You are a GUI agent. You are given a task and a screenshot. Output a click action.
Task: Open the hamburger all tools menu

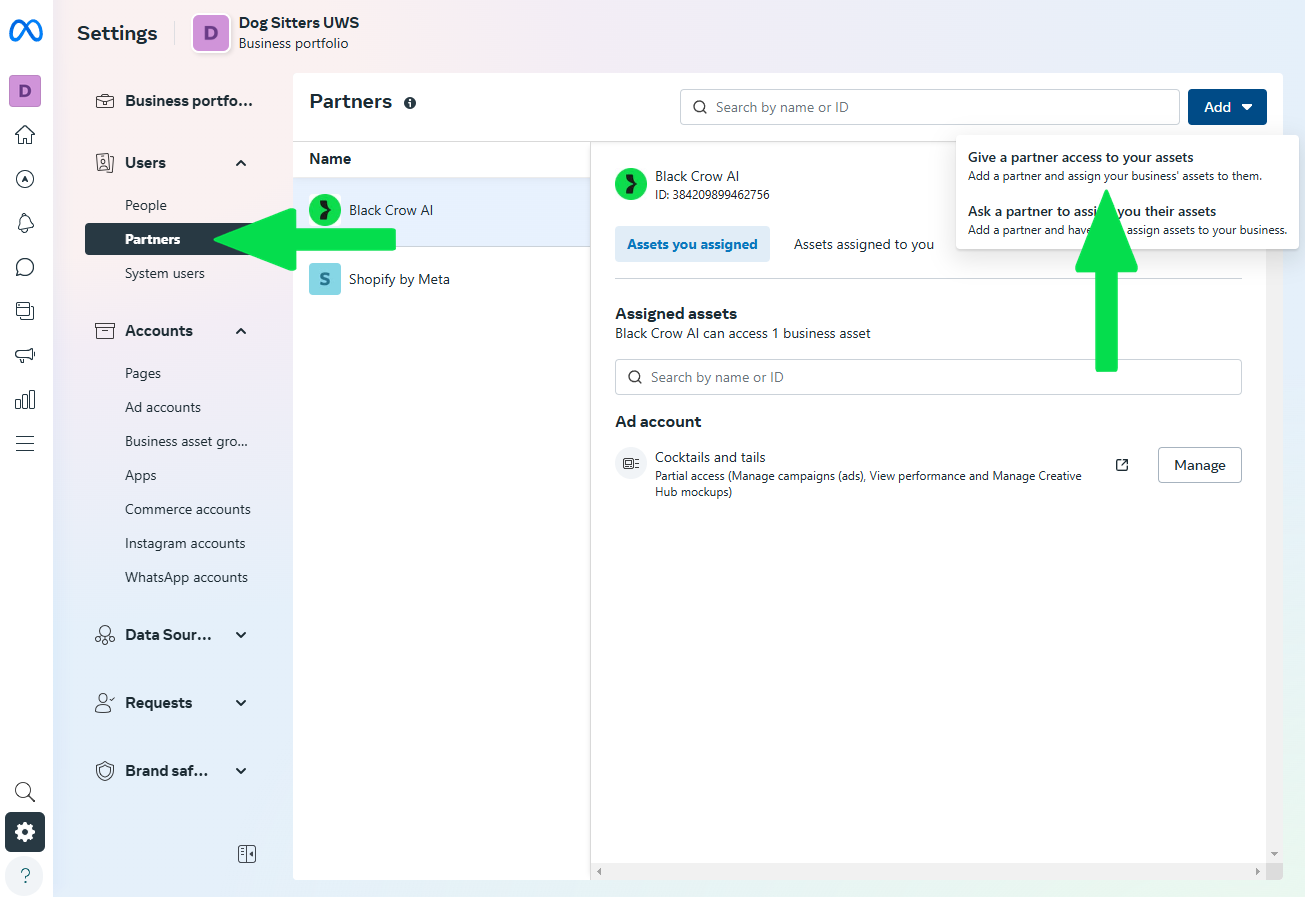click(x=25, y=444)
